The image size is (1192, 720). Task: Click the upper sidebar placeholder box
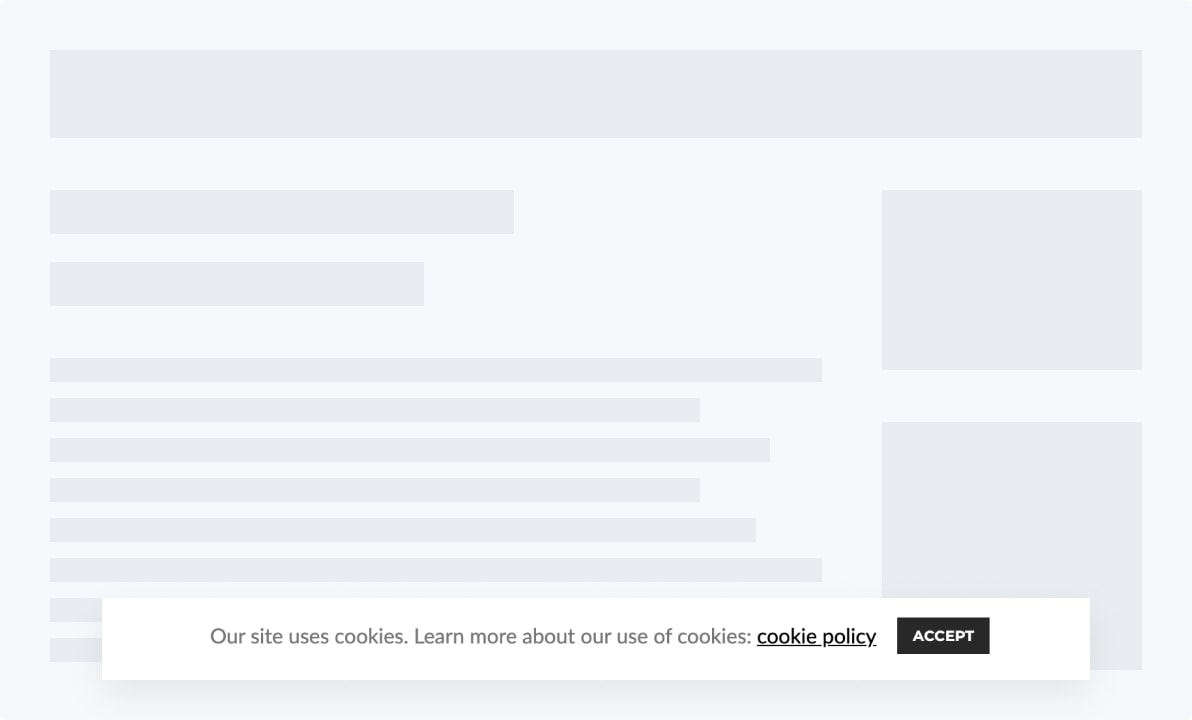tap(1011, 280)
